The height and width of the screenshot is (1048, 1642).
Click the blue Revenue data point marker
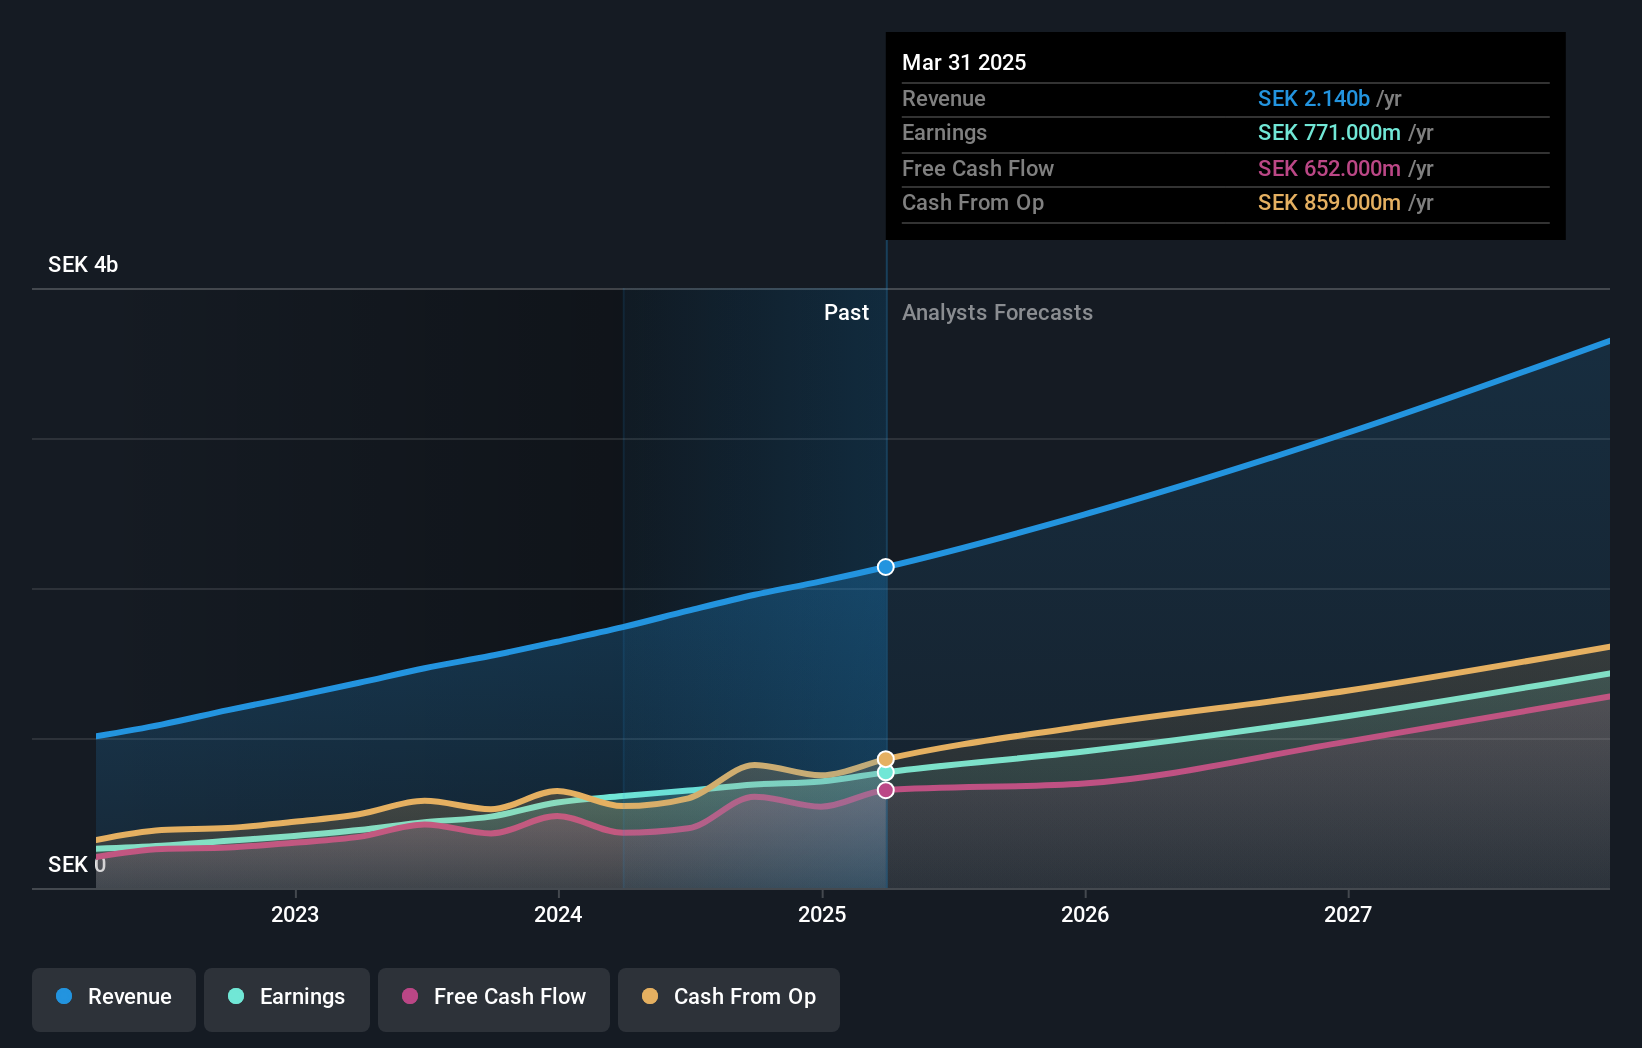(886, 567)
